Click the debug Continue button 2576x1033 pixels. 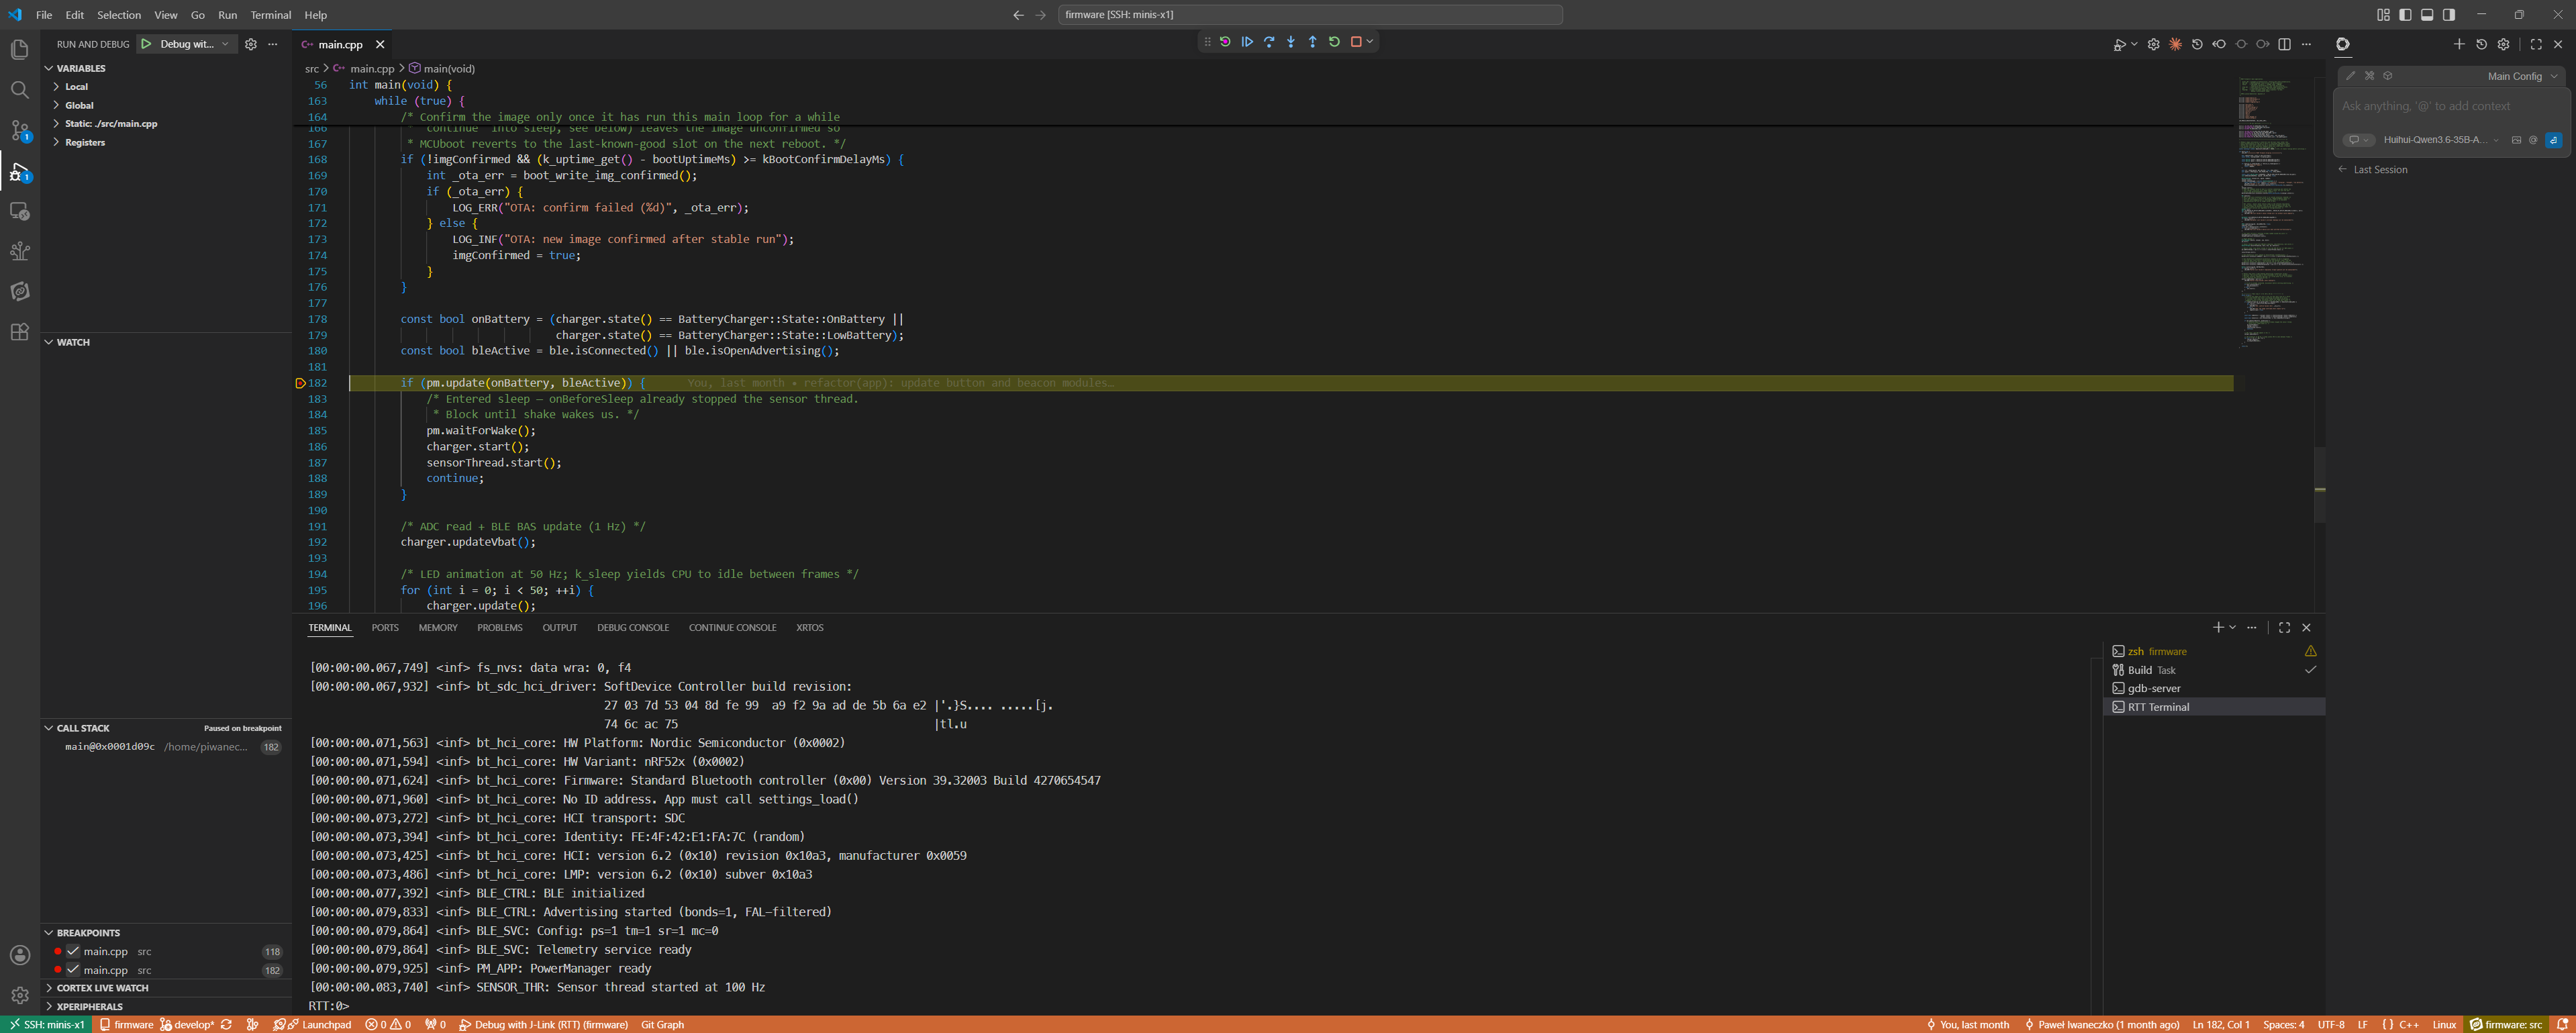pos(1247,42)
